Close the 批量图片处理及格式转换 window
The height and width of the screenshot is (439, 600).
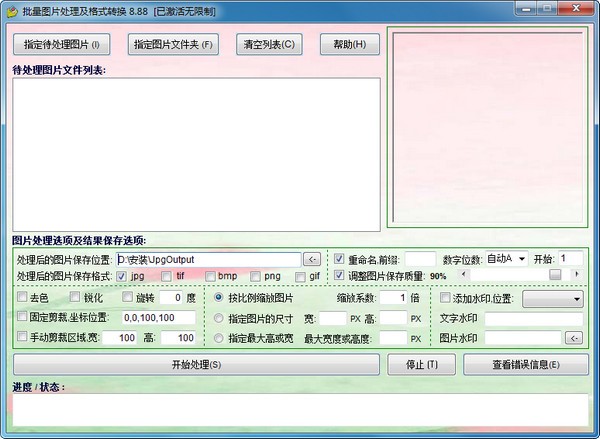point(576,8)
